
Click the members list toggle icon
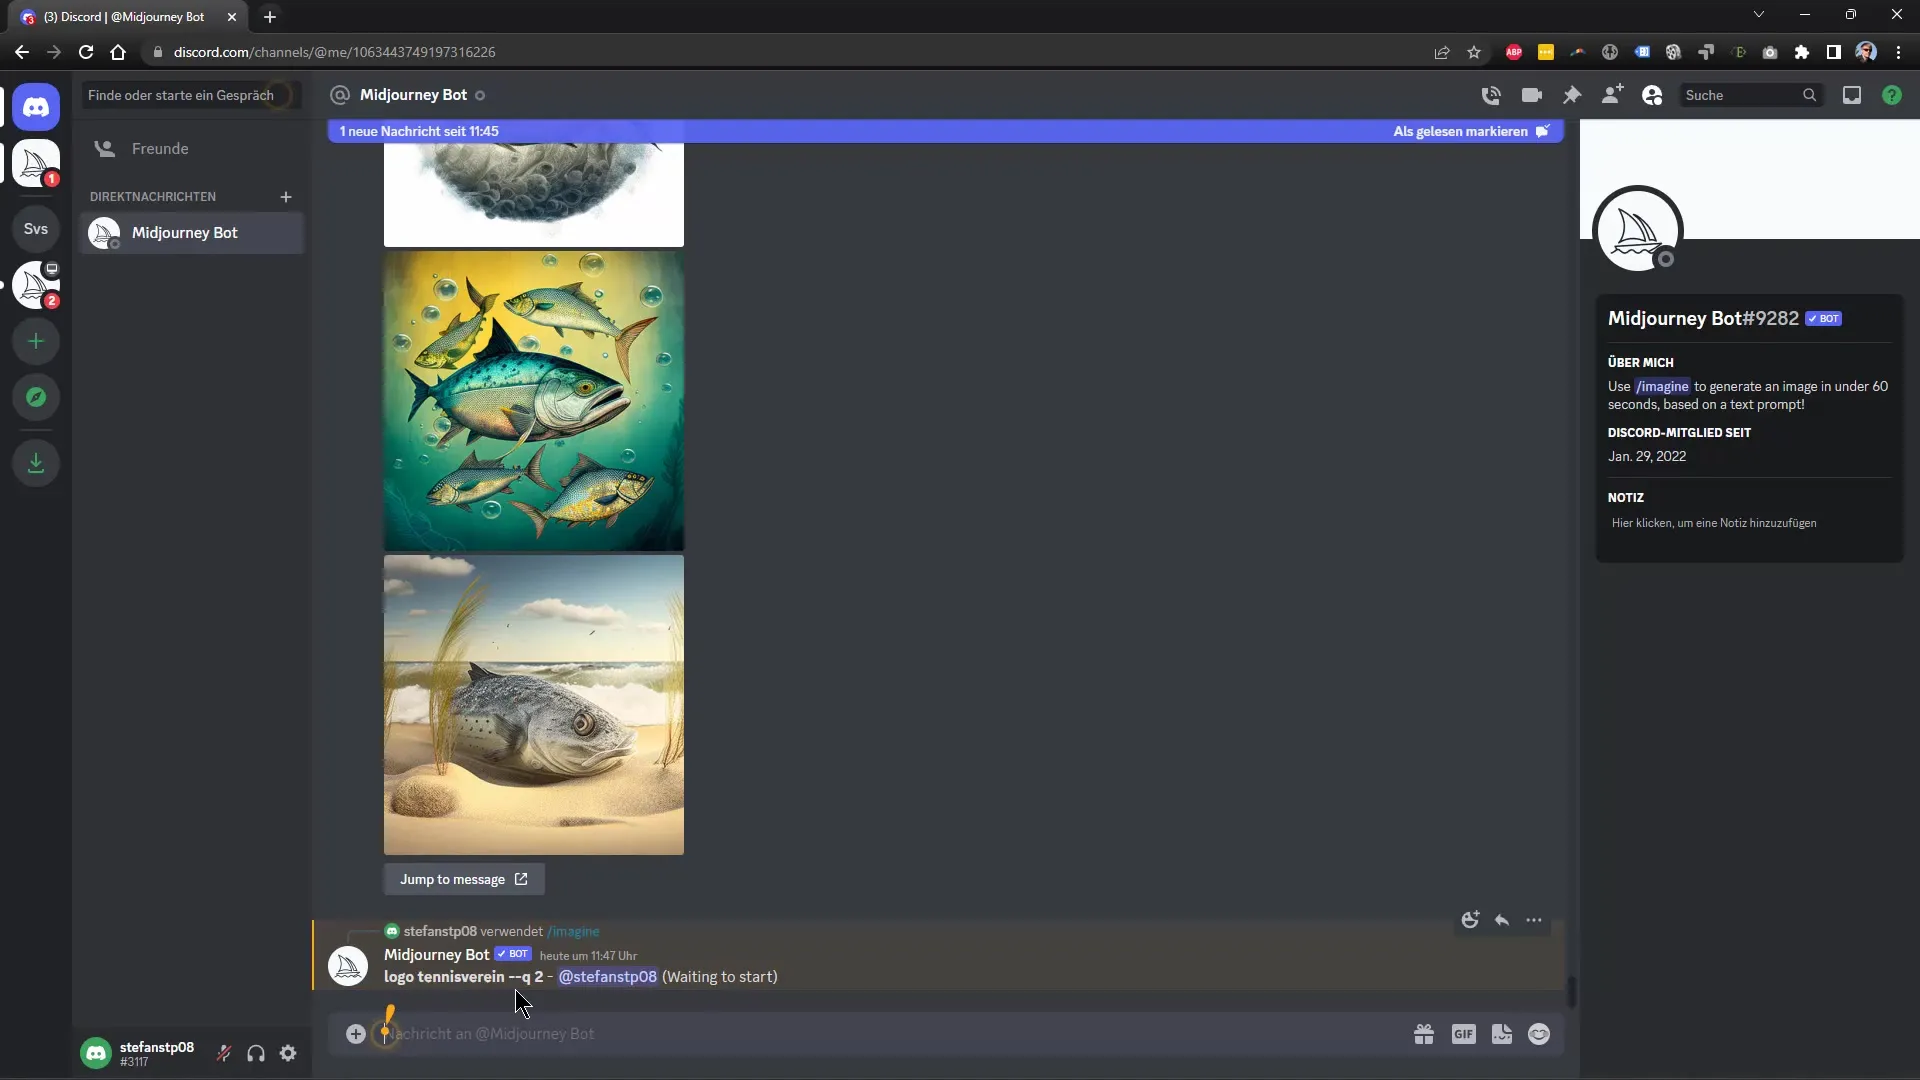pos(1652,95)
